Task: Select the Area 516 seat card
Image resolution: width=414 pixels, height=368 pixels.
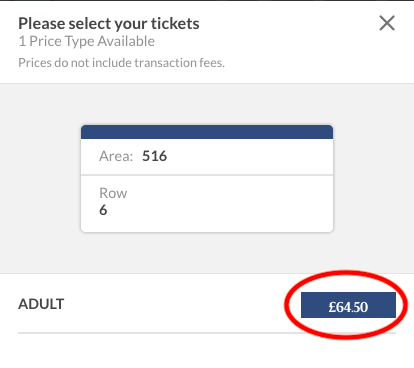Action: tap(207, 179)
